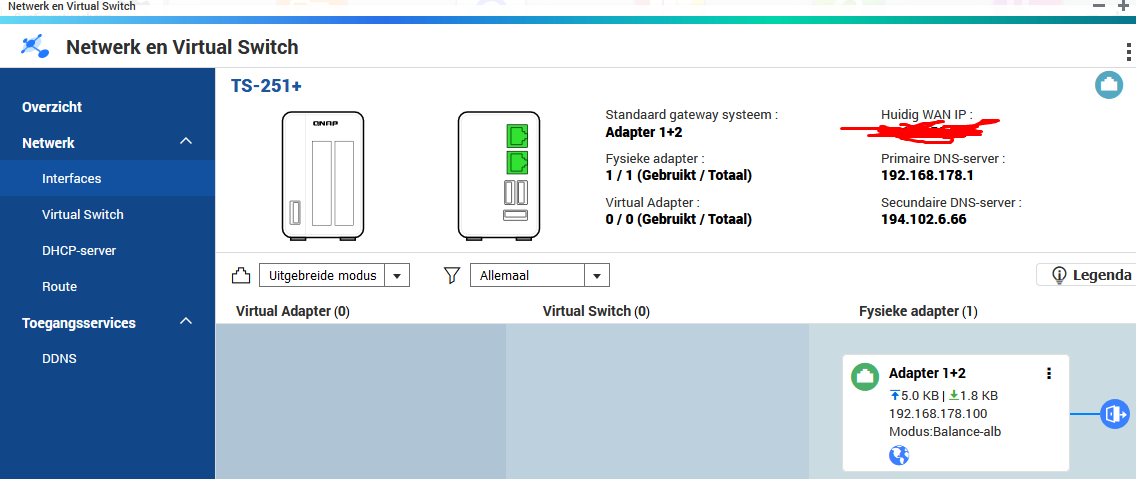Viewport: 1136px width, 479px height.
Task: Minimize the Netwerk en Virtual Switch window
Action: click(x=1099, y=6)
